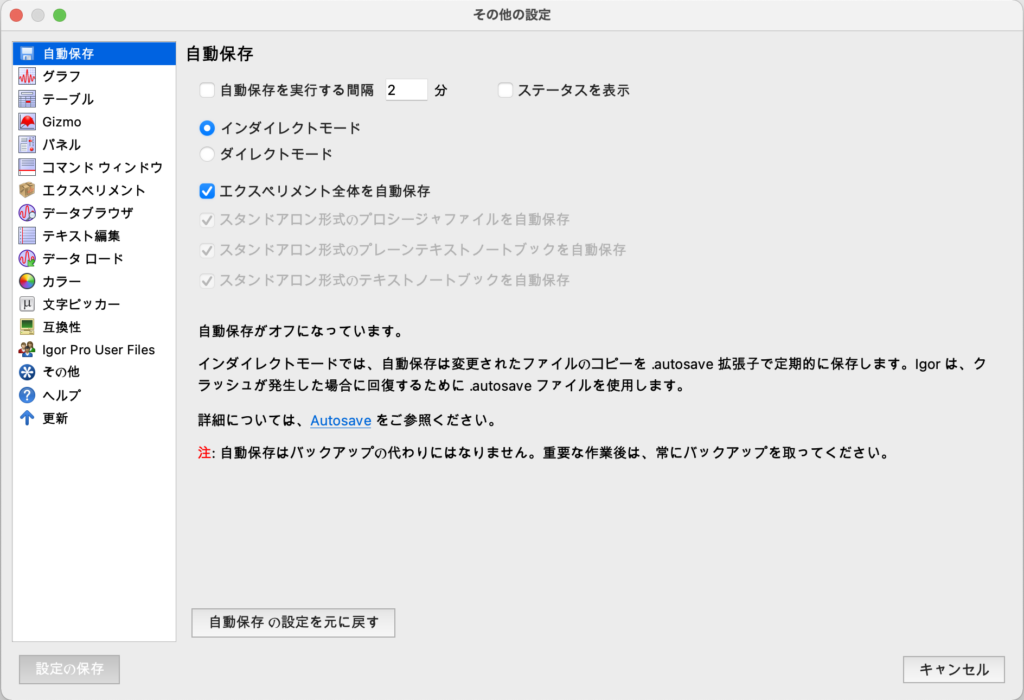Click the コマンド ウィンドウ icon
1024x700 pixels.
(27, 167)
